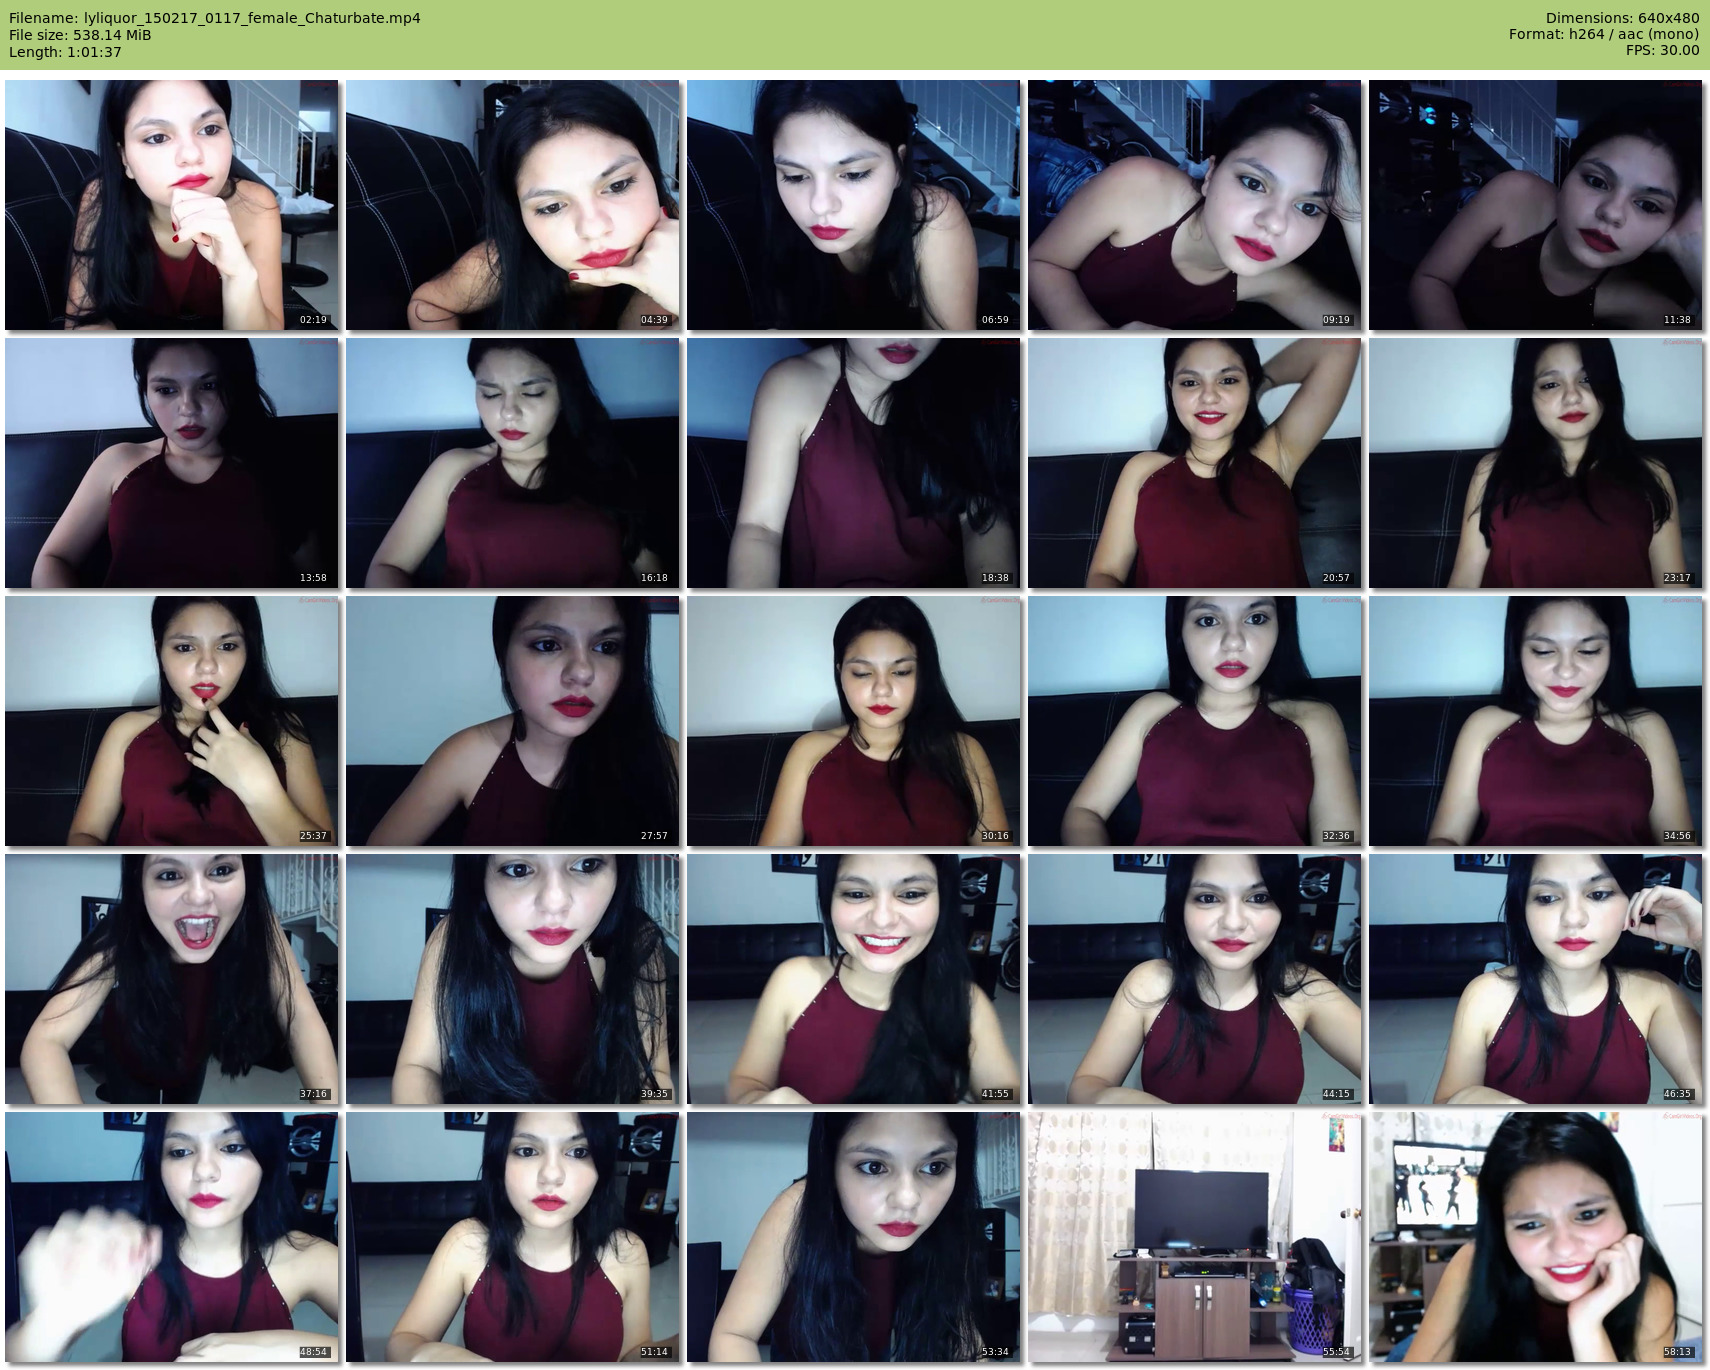Open the thumbnail at 06:59
Image resolution: width=1710 pixels, height=1370 pixels.
(x=853, y=205)
